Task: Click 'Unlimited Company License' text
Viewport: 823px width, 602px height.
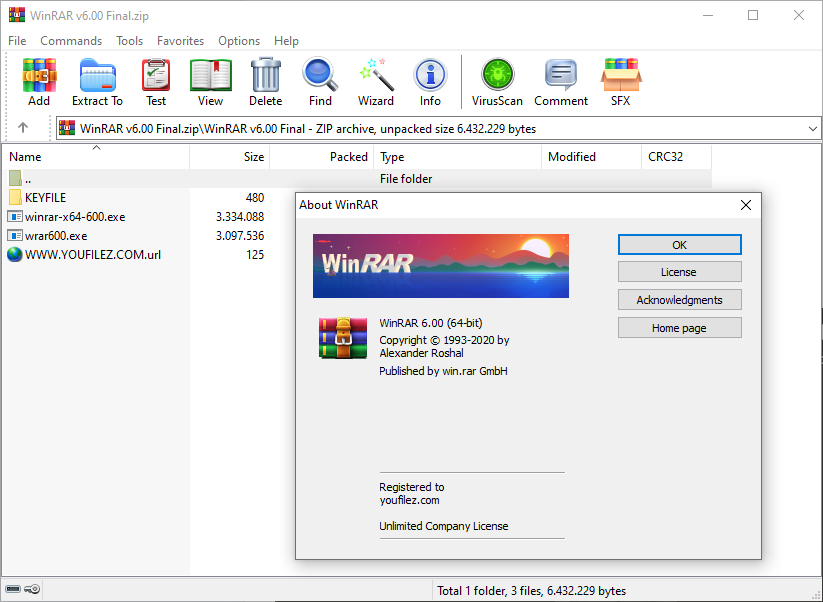Action: click(x=444, y=526)
